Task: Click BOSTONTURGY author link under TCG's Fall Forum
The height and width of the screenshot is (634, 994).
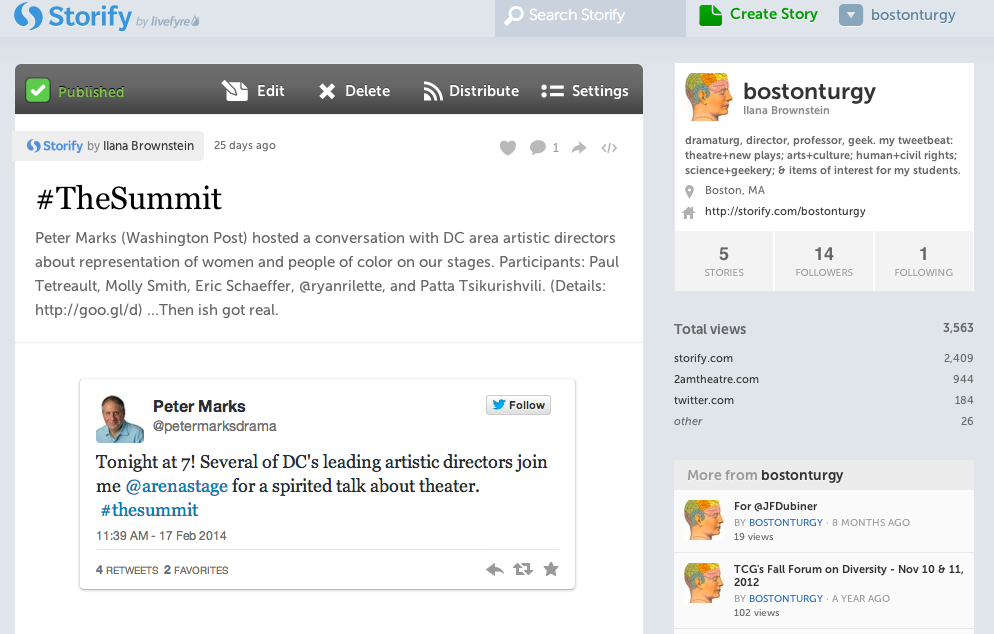Action: 785,598
